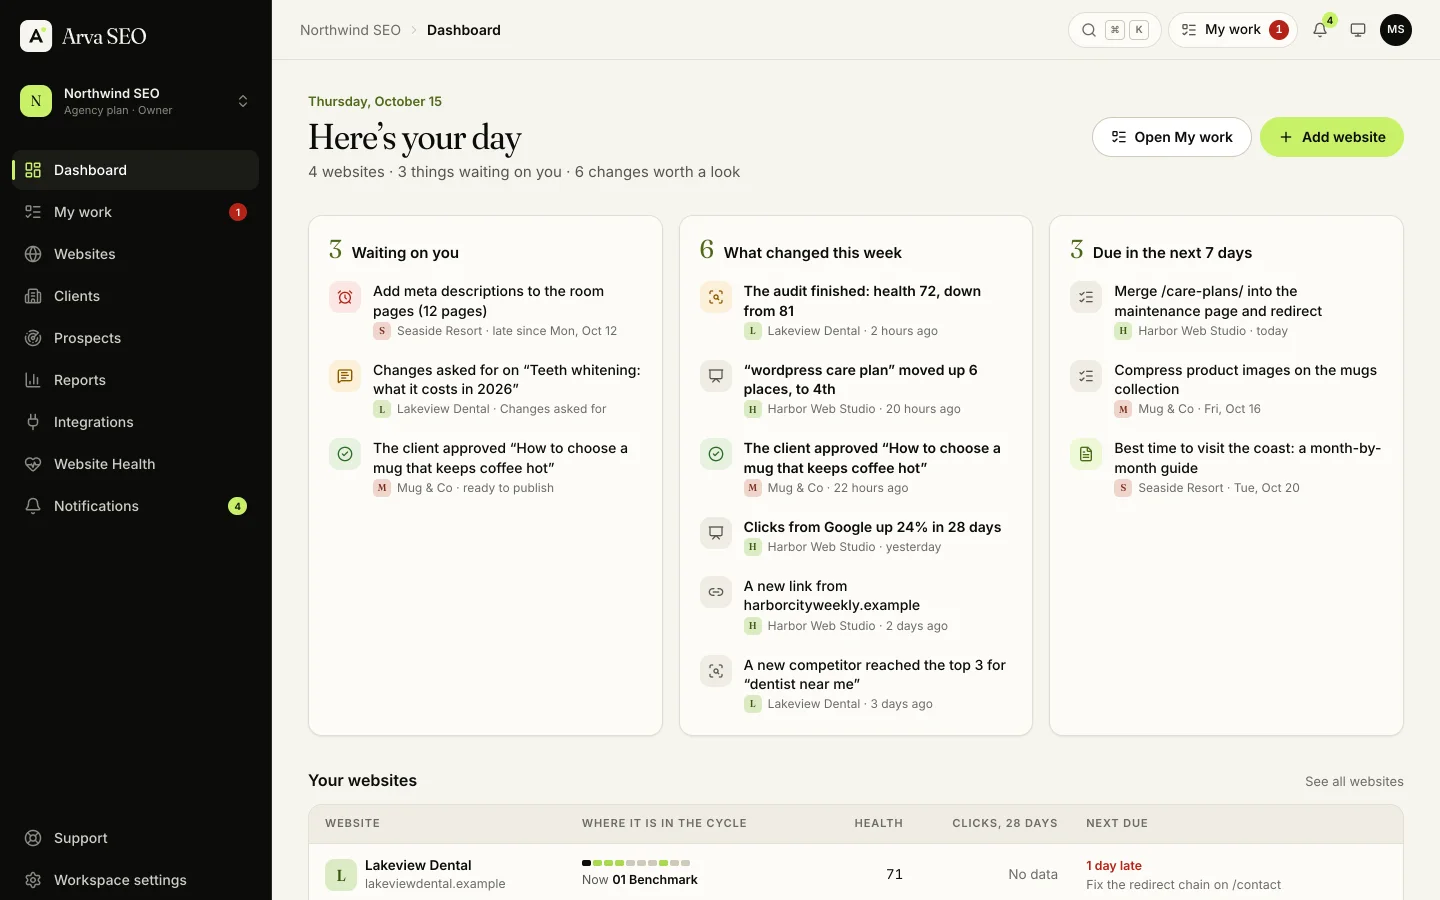The image size is (1440, 900).
Task: Click the Lakeview Dental site avatar in websites table
Action: click(341, 875)
